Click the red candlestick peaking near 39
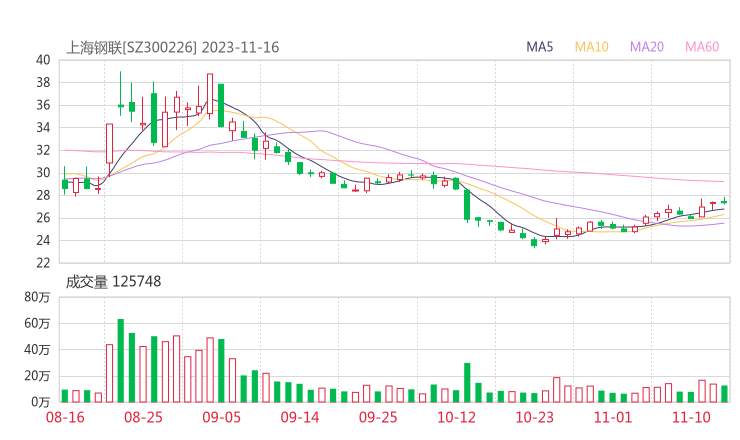Viewport: 740px width, 440px height. pos(210,94)
